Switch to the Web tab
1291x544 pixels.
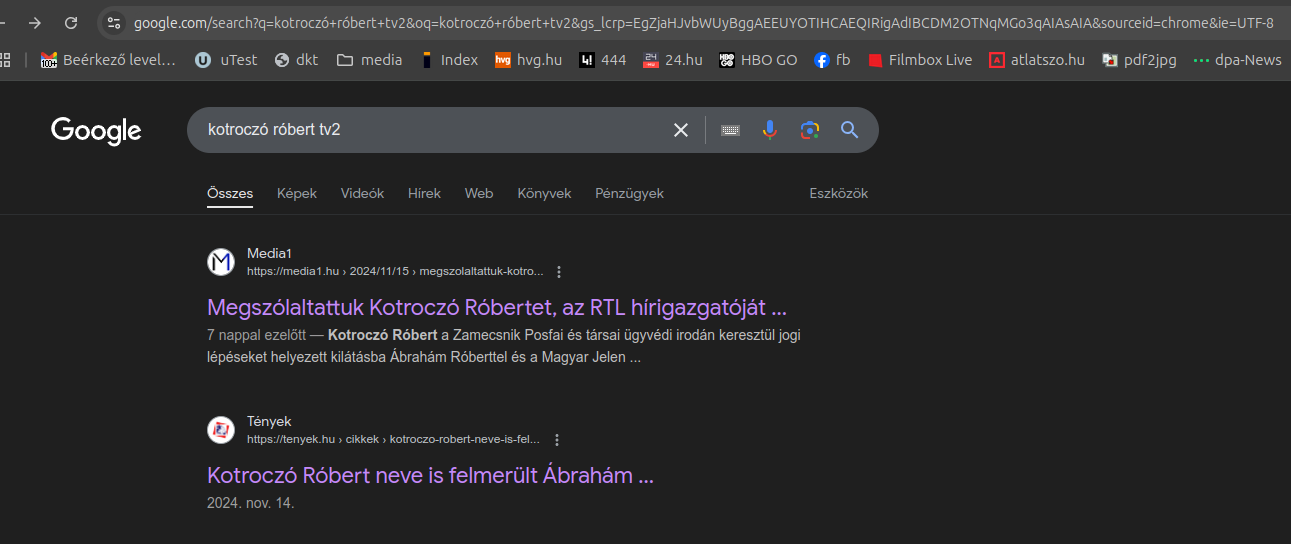pos(479,193)
